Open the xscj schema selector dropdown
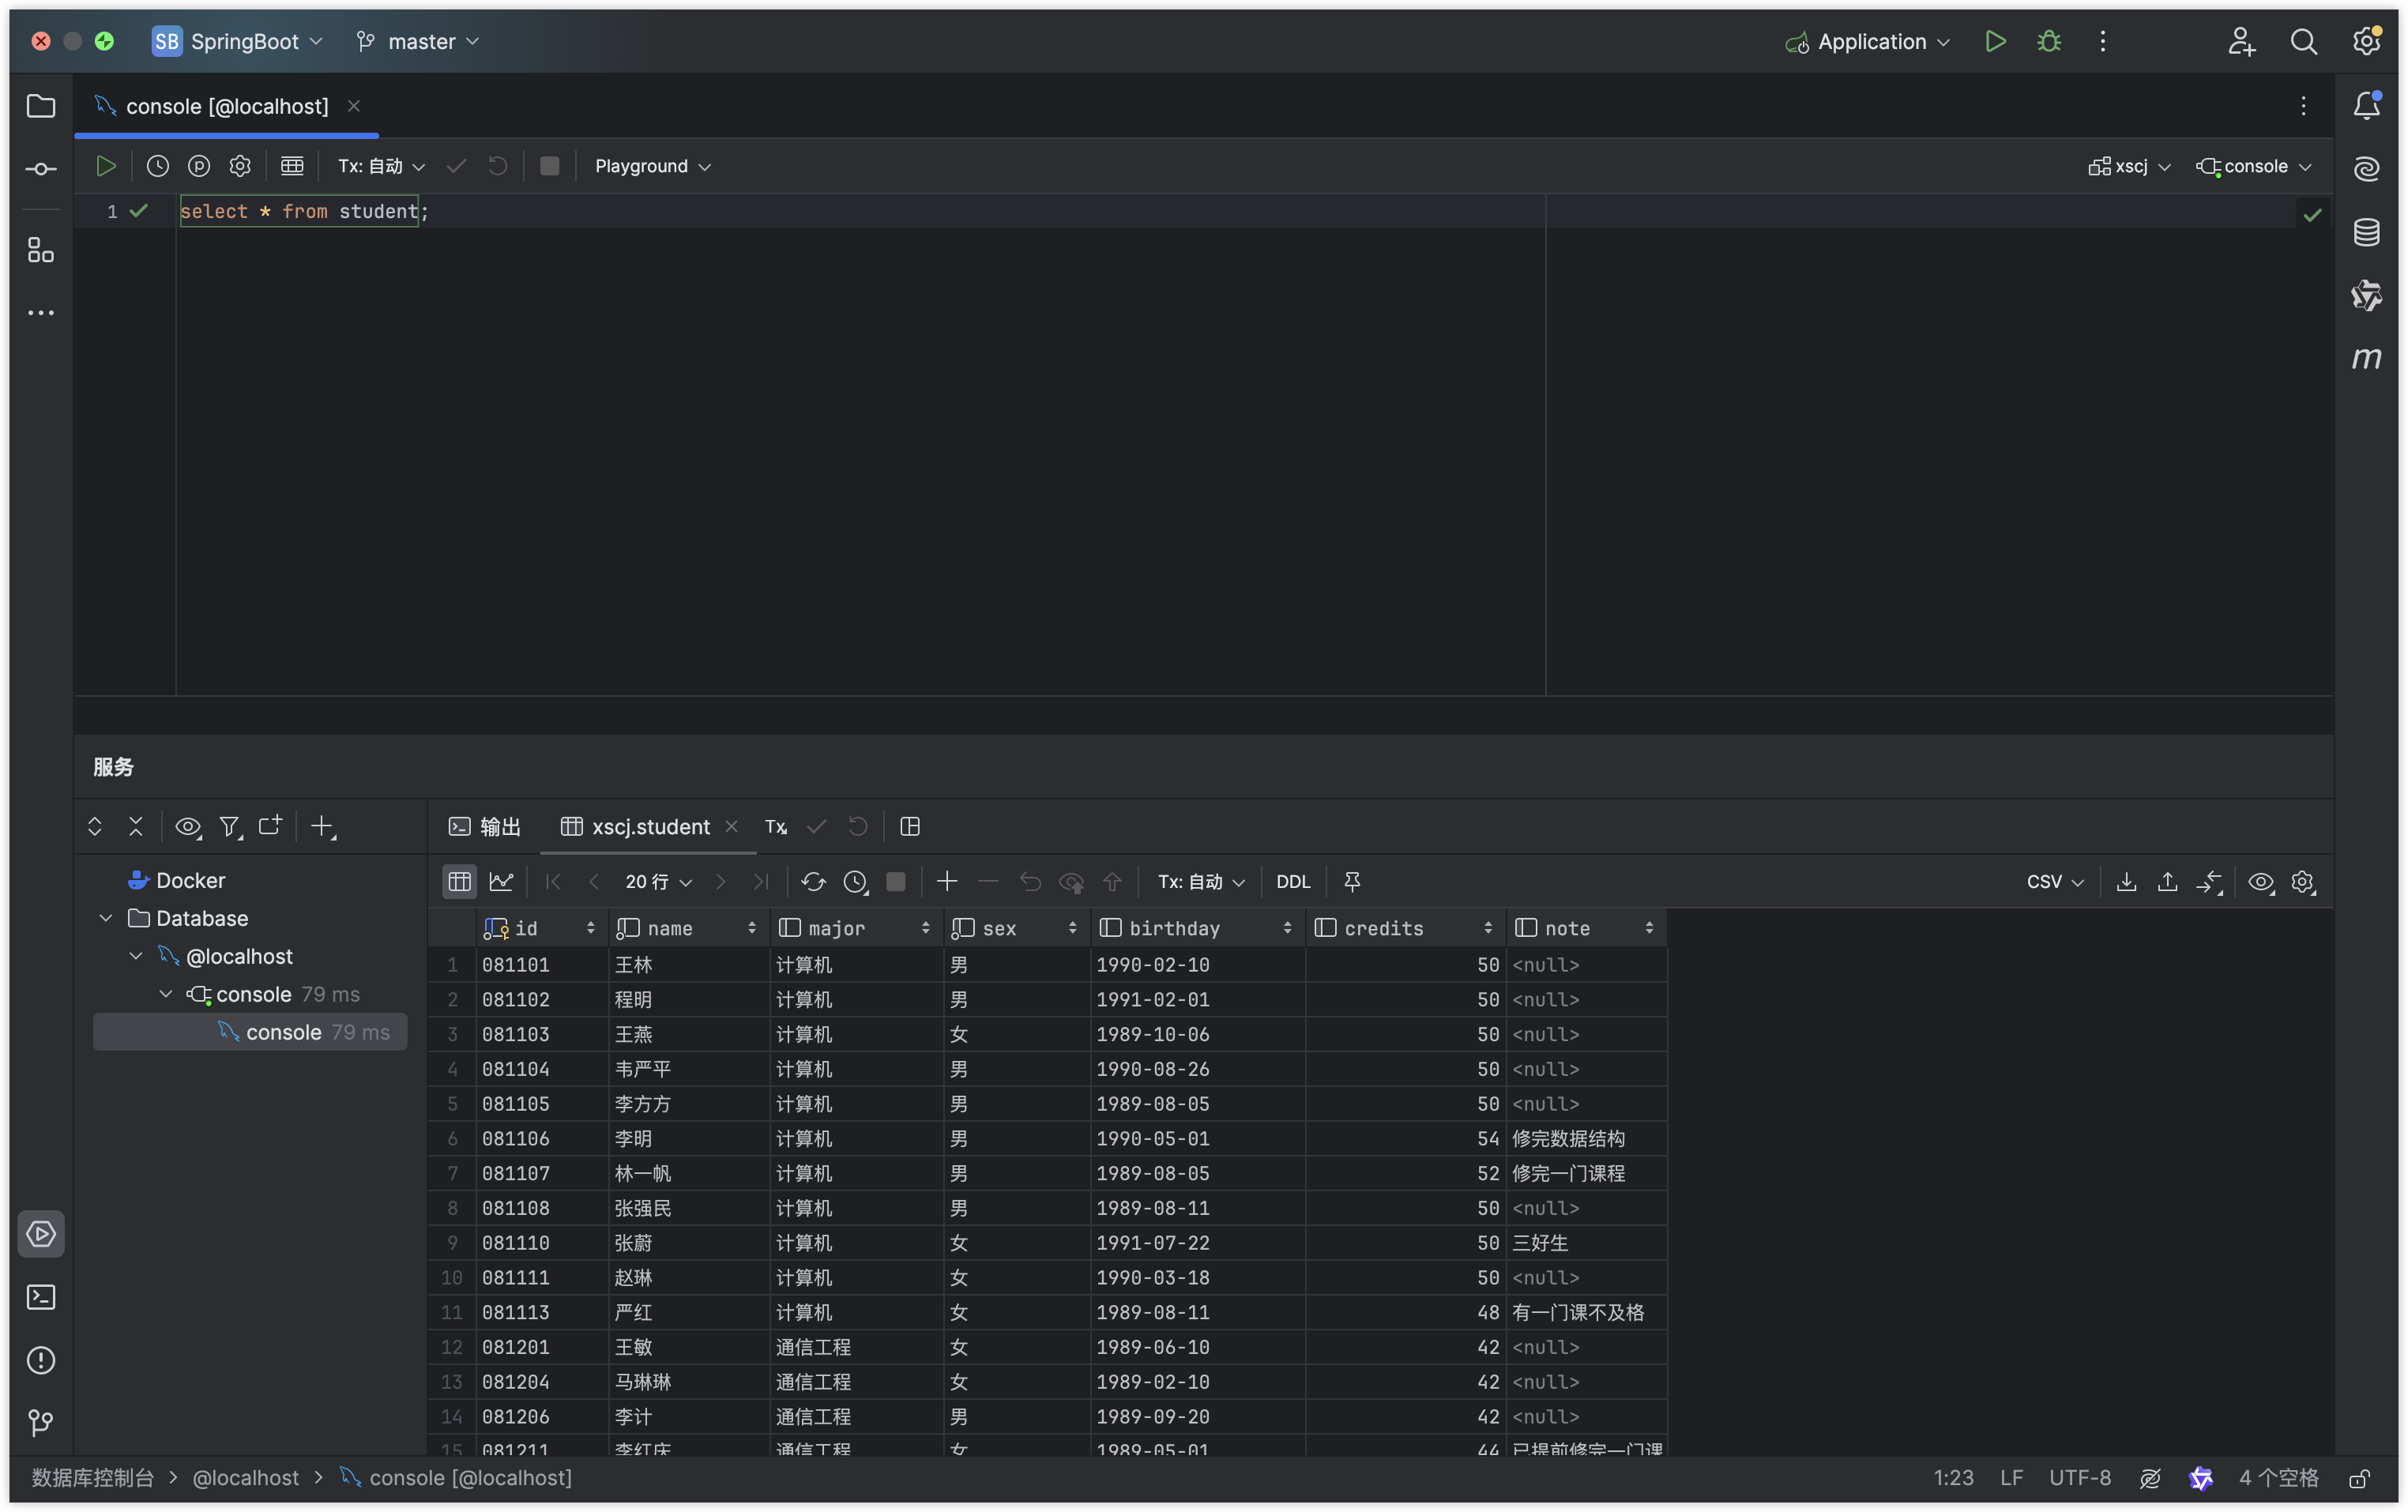Screen dimensions: 2408x1512 coord(2130,166)
